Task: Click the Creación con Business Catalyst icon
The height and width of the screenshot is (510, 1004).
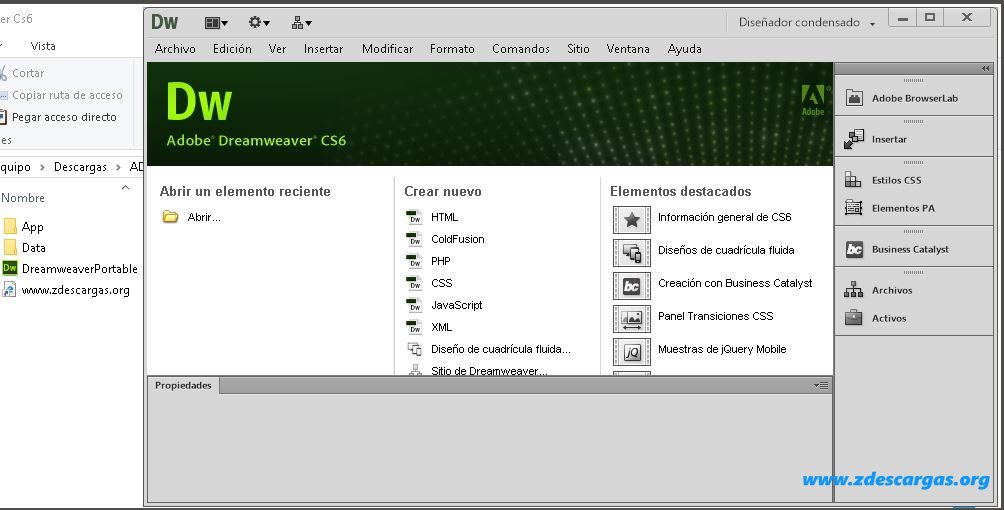Action: click(631, 286)
